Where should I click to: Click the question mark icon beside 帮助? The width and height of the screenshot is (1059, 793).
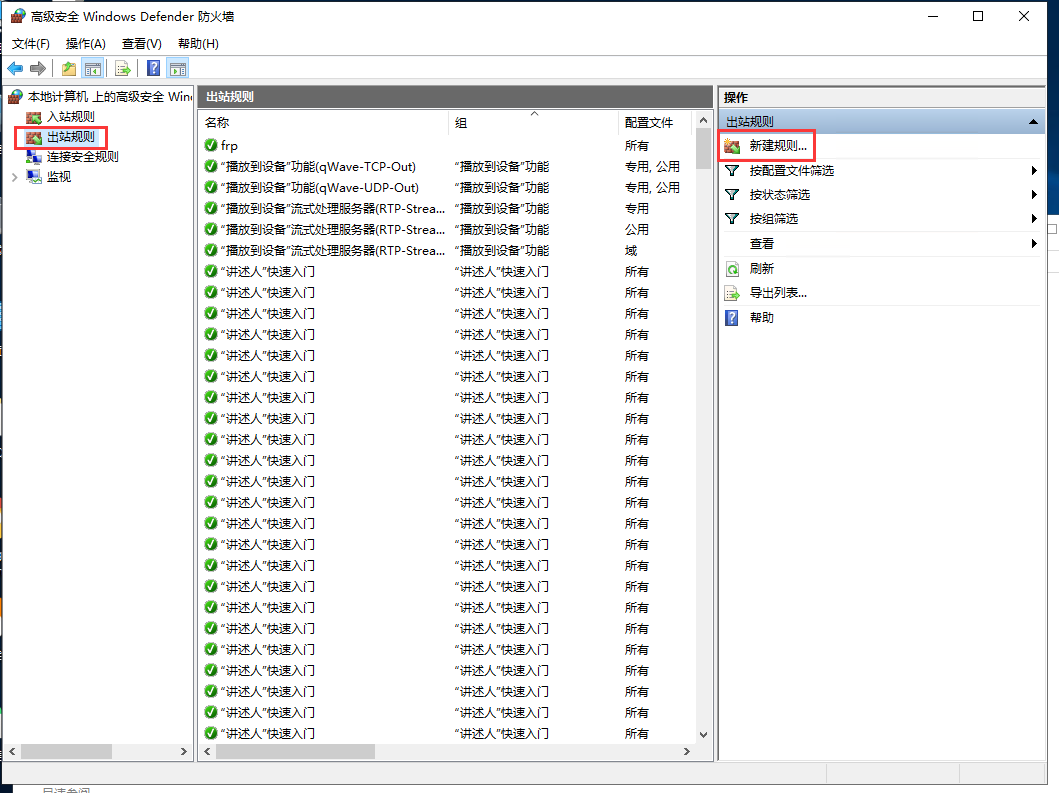(731, 317)
